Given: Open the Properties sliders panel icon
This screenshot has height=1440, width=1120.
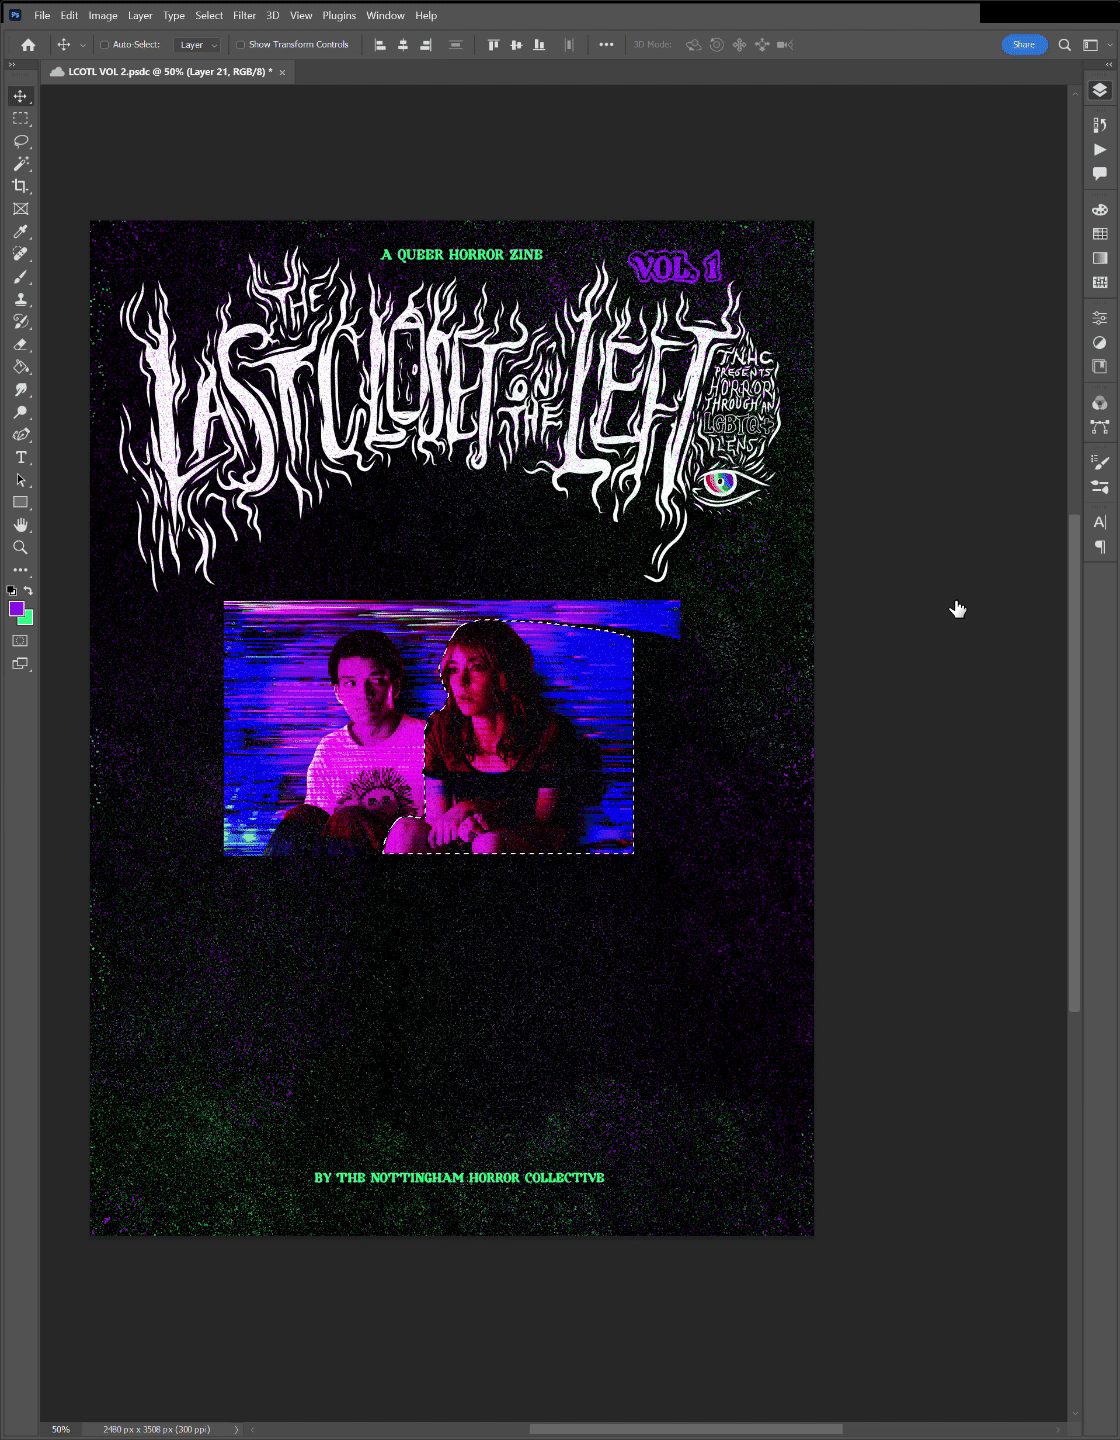Looking at the screenshot, I should pos(1100,318).
